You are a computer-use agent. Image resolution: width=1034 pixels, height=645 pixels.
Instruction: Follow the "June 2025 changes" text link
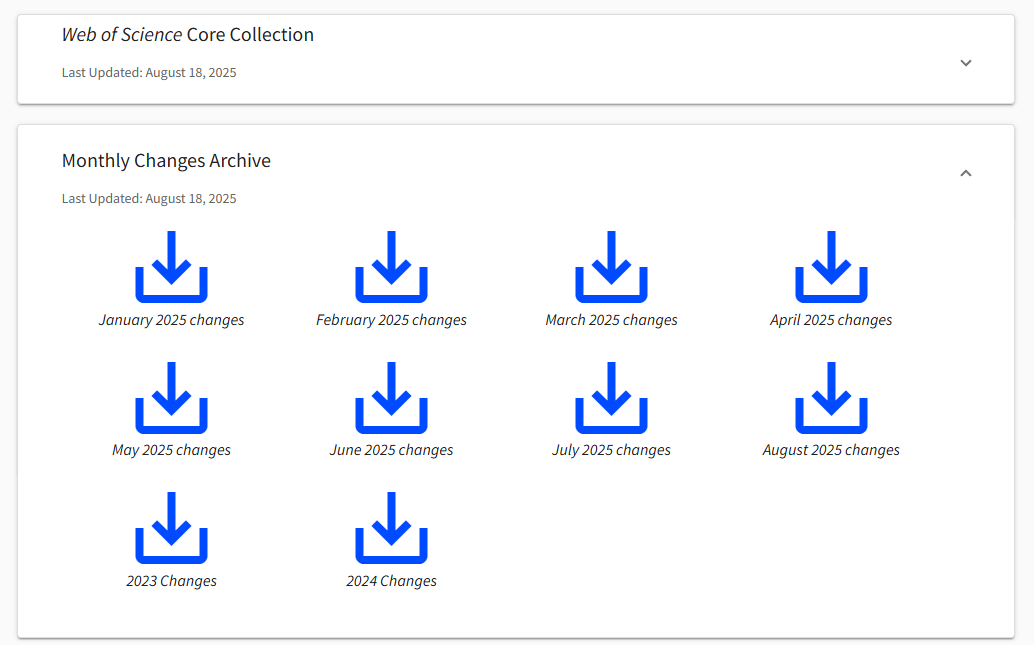pos(391,451)
